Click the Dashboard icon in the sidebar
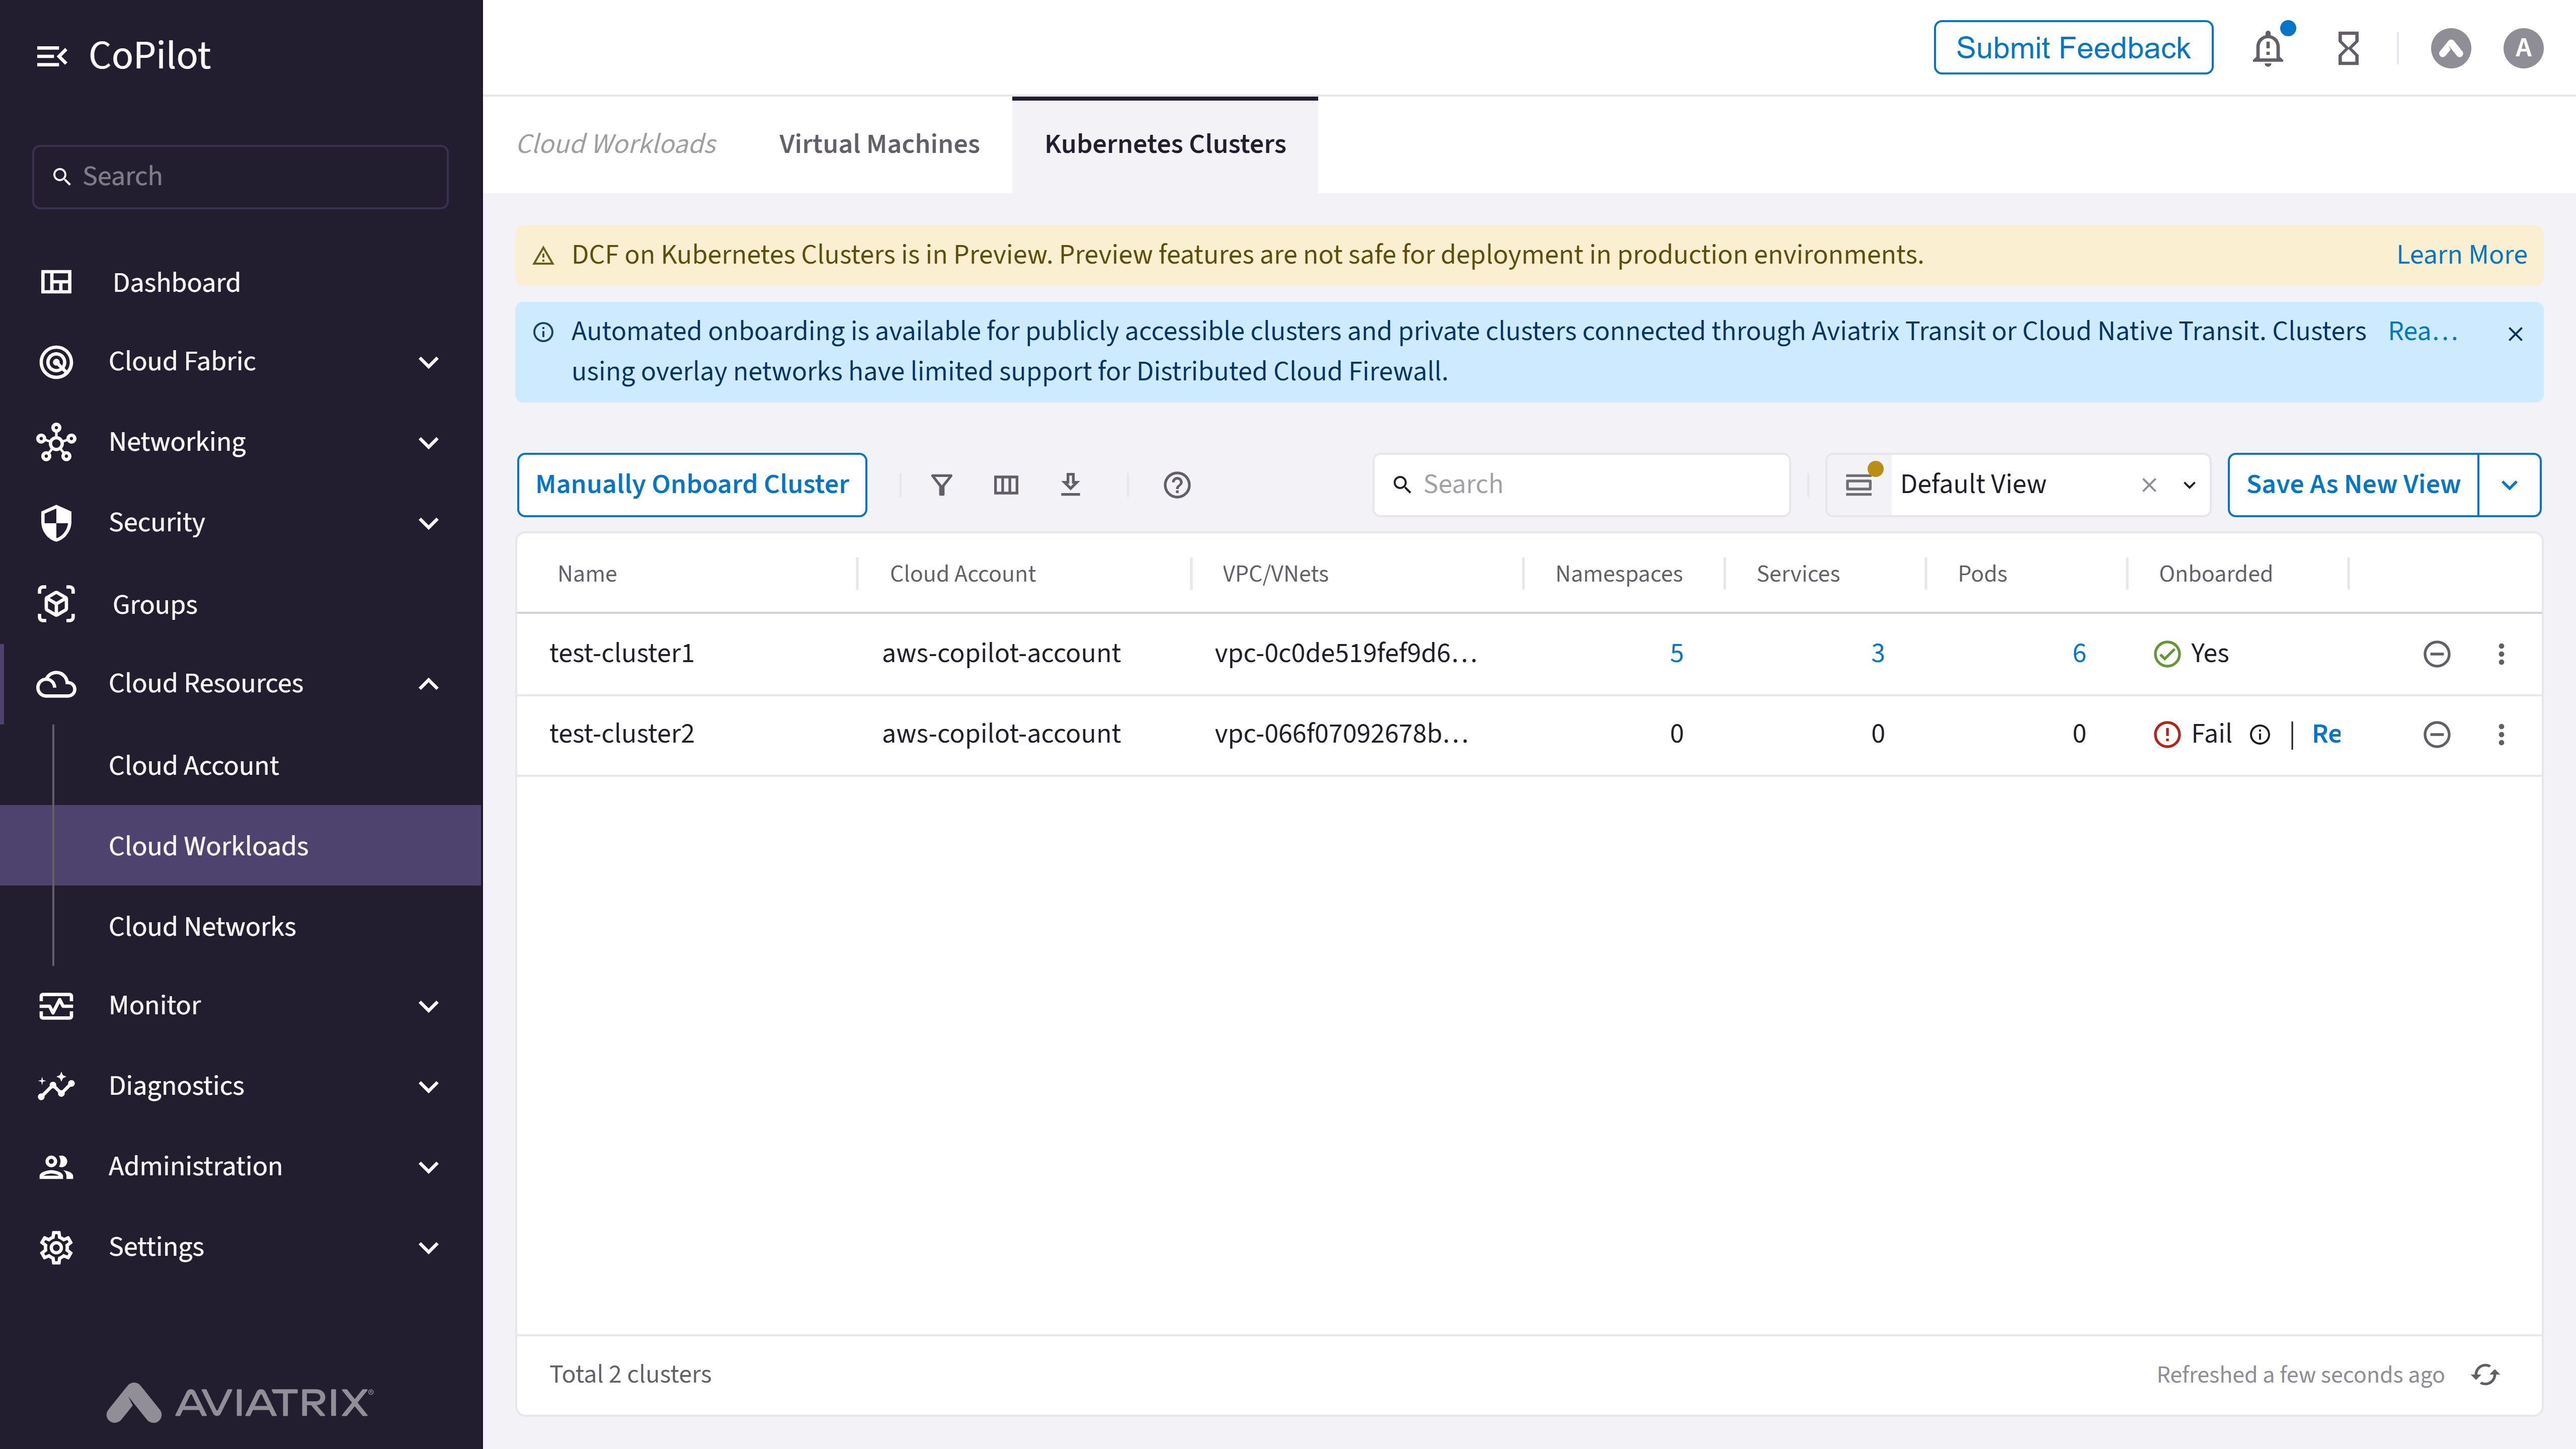 [56, 282]
